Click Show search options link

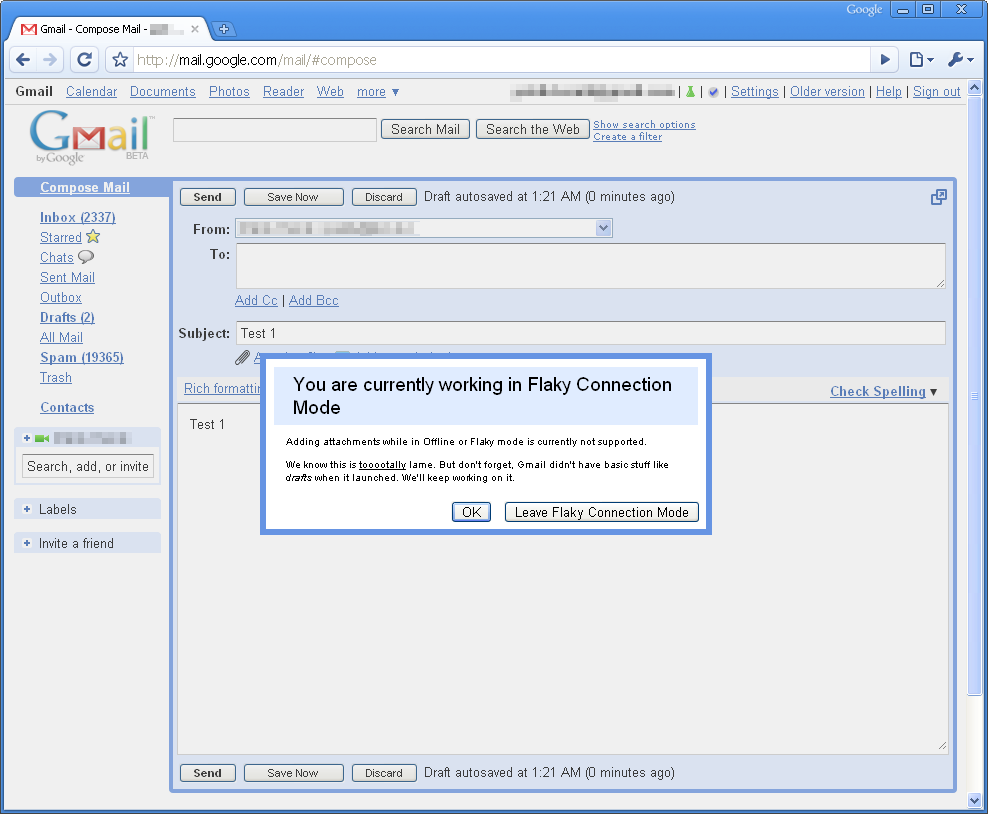(x=644, y=125)
